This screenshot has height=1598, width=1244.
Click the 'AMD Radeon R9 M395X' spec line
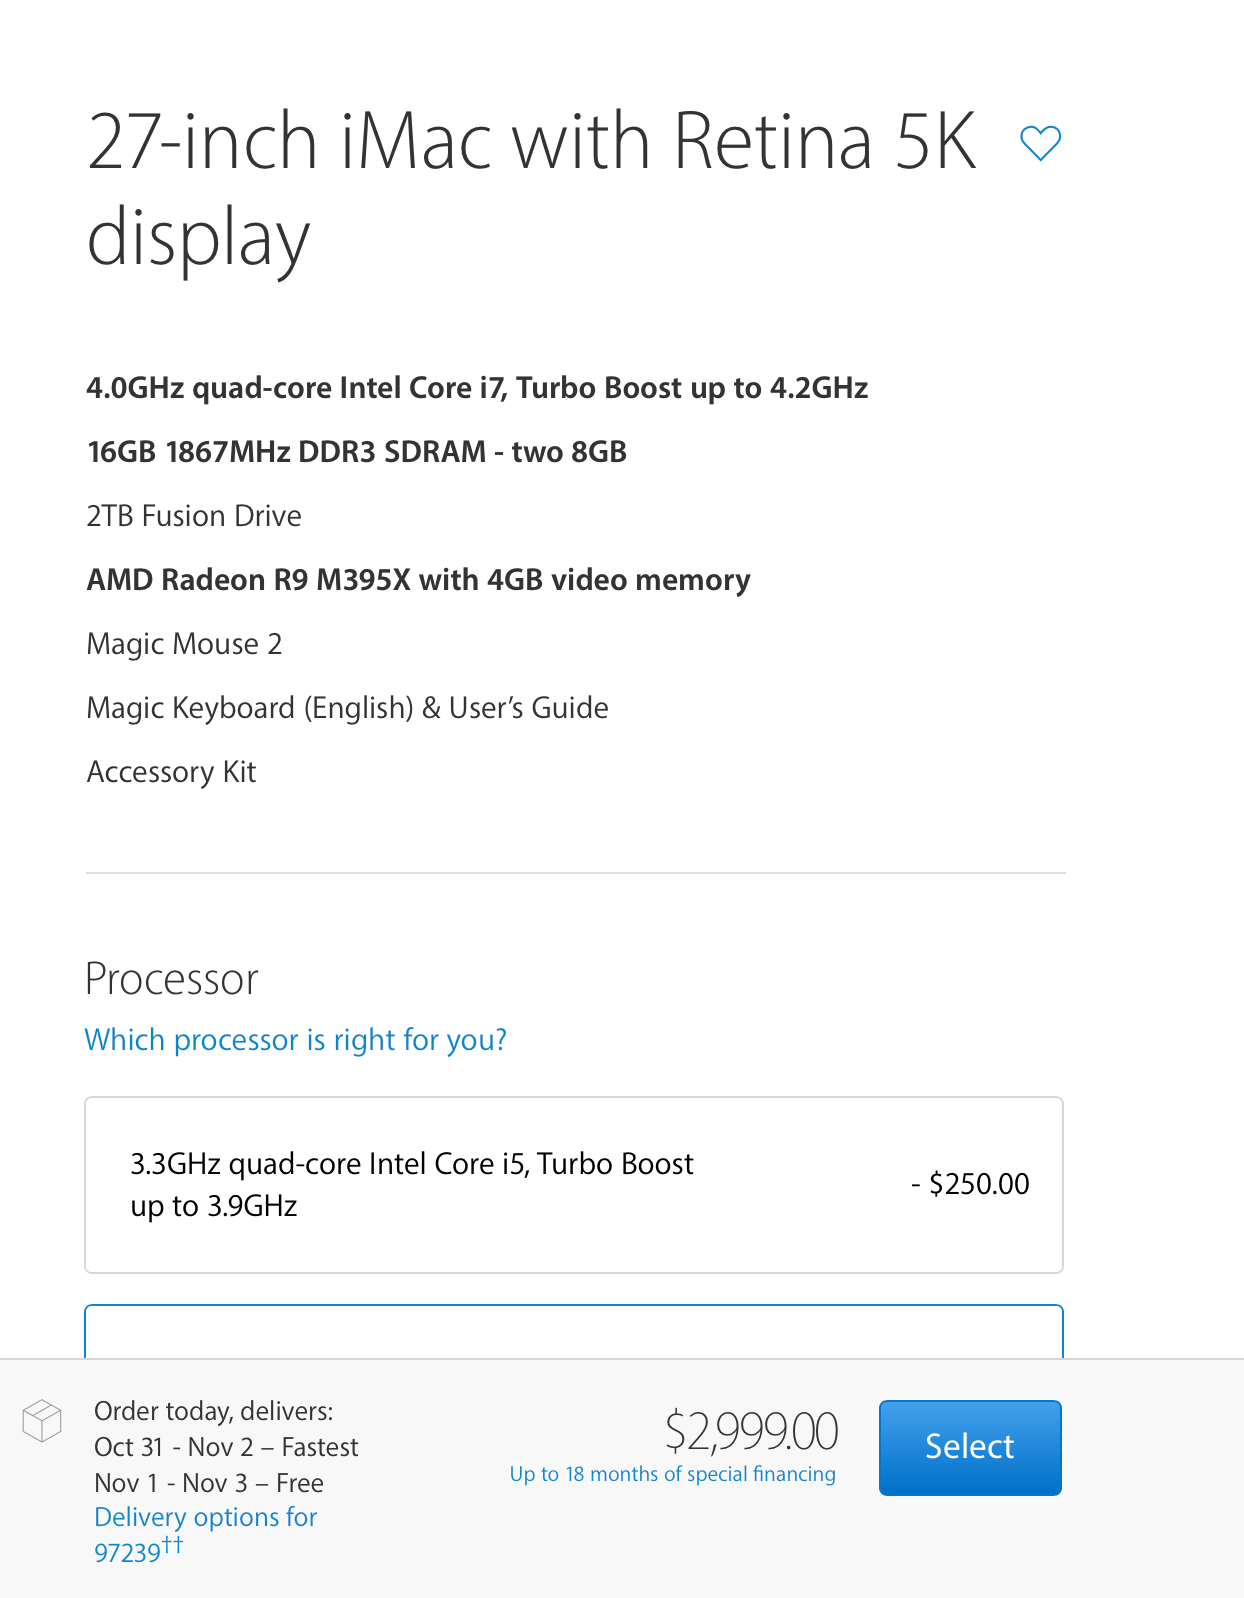(418, 580)
